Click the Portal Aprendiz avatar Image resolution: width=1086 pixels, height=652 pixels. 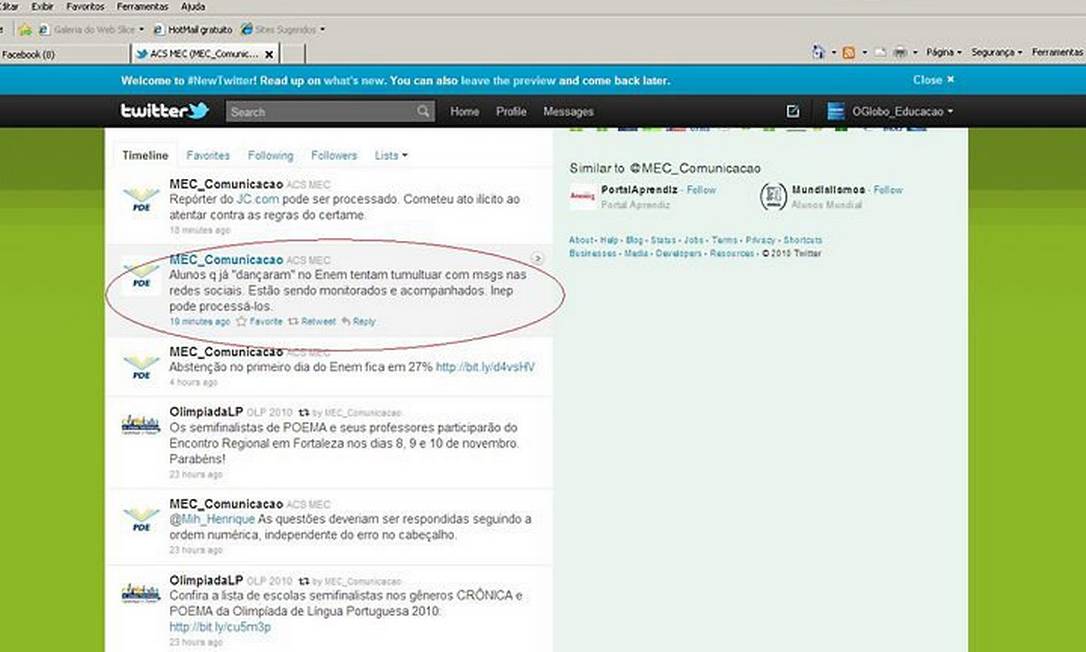coord(582,196)
